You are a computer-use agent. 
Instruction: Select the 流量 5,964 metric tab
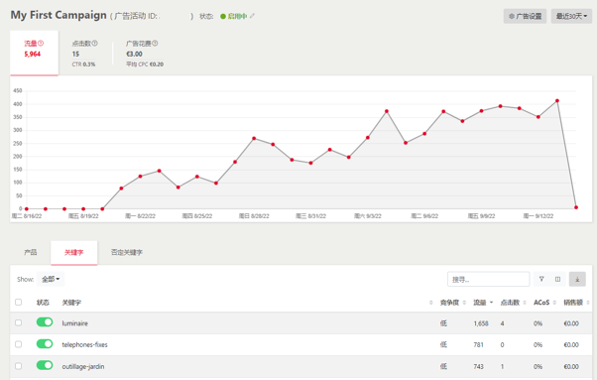click(x=34, y=53)
